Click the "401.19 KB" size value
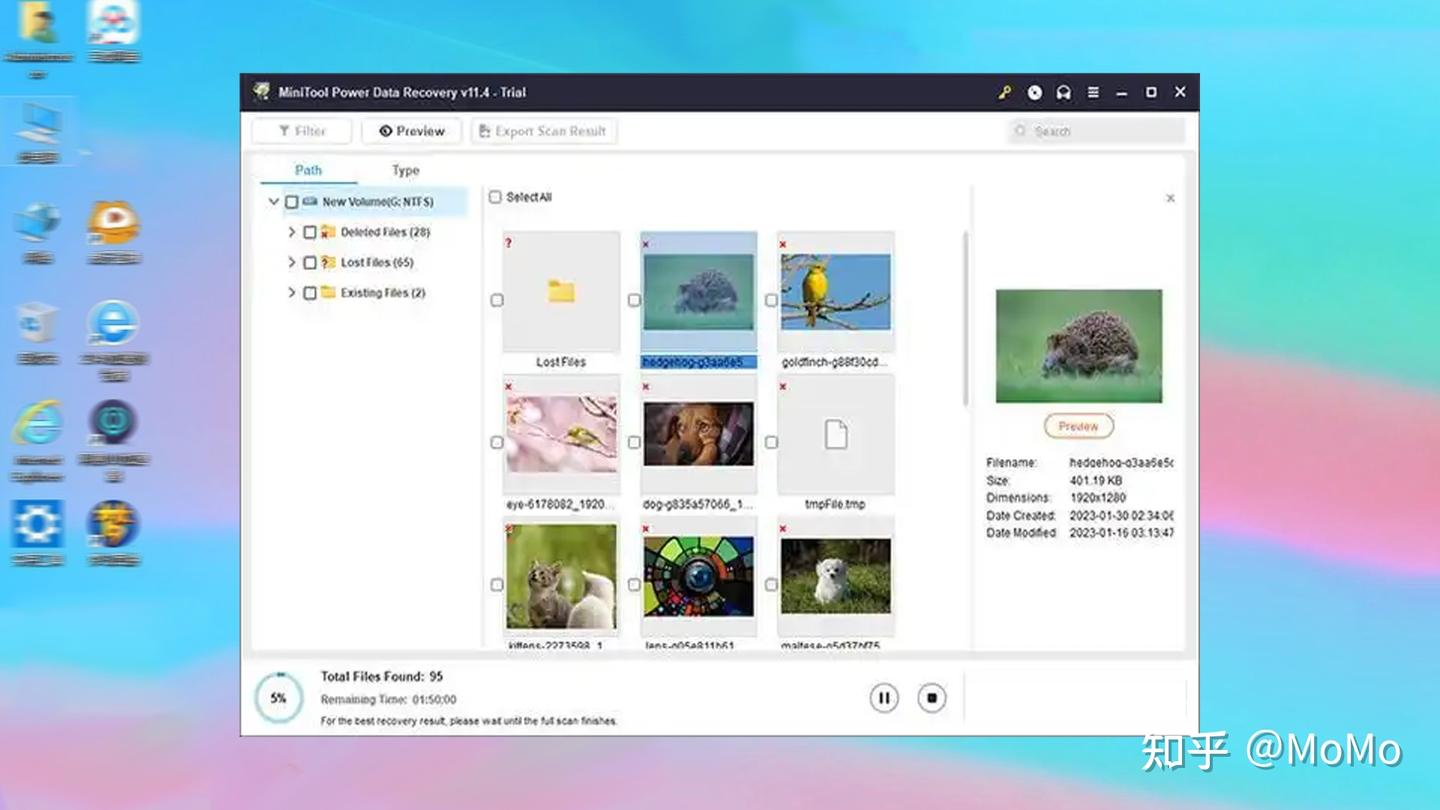The height and width of the screenshot is (810, 1440). pos(1098,481)
